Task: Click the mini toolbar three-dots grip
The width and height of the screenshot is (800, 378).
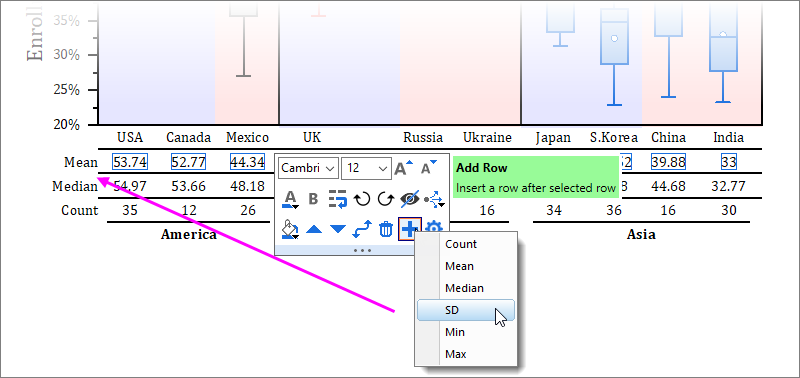Action: 362,250
